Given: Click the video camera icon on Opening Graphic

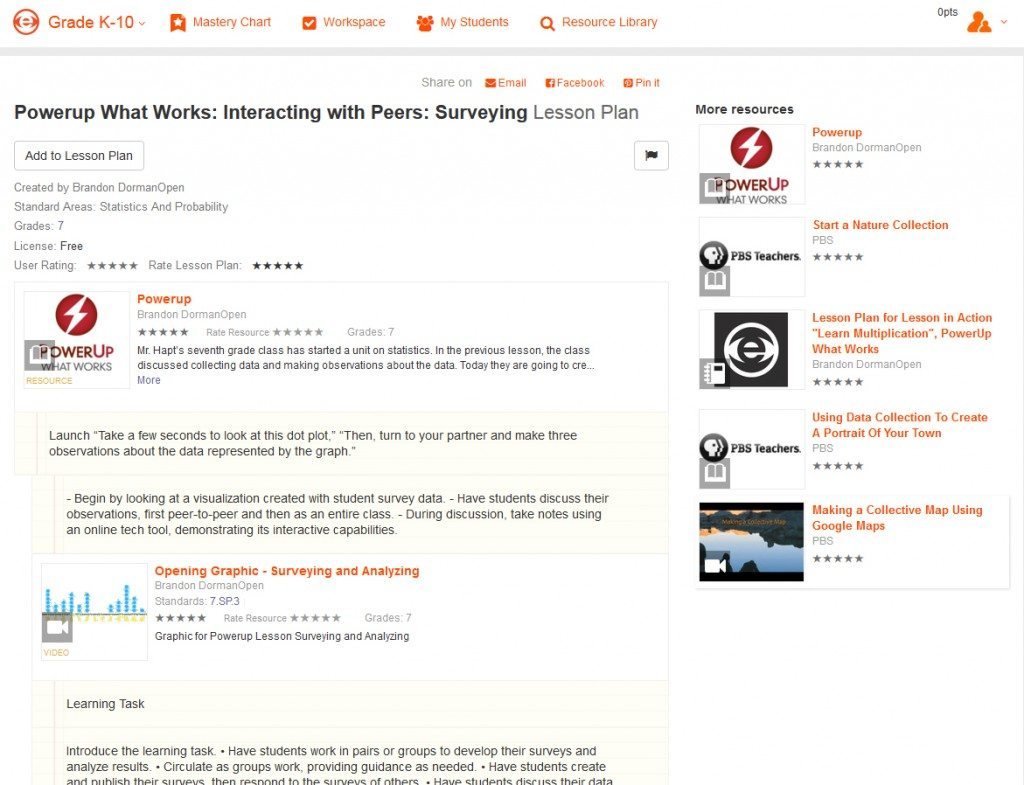Looking at the screenshot, I should (57, 626).
